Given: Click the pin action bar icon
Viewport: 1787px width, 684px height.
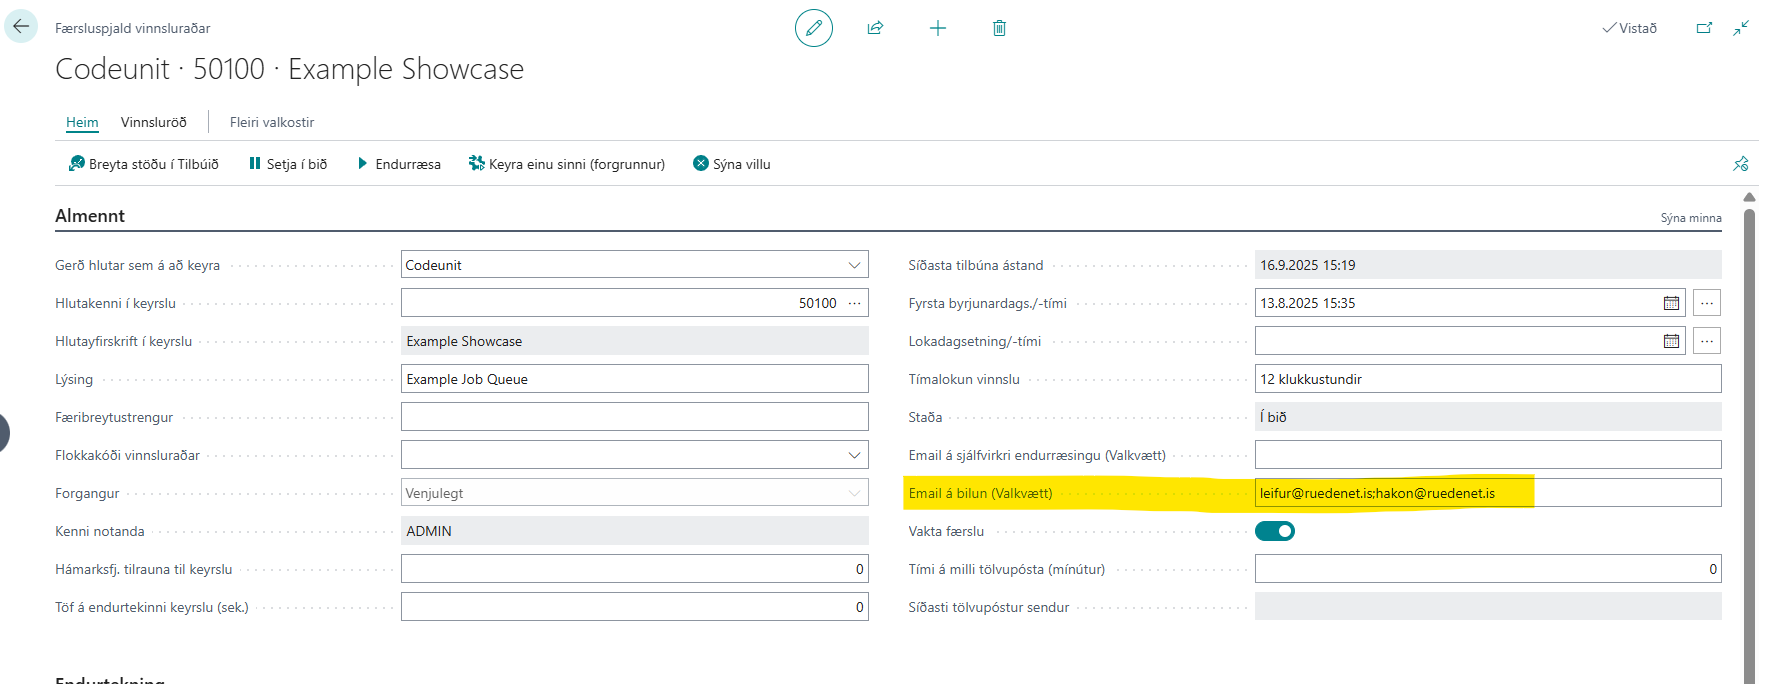Looking at the screenshot, I should [1740, 164].
